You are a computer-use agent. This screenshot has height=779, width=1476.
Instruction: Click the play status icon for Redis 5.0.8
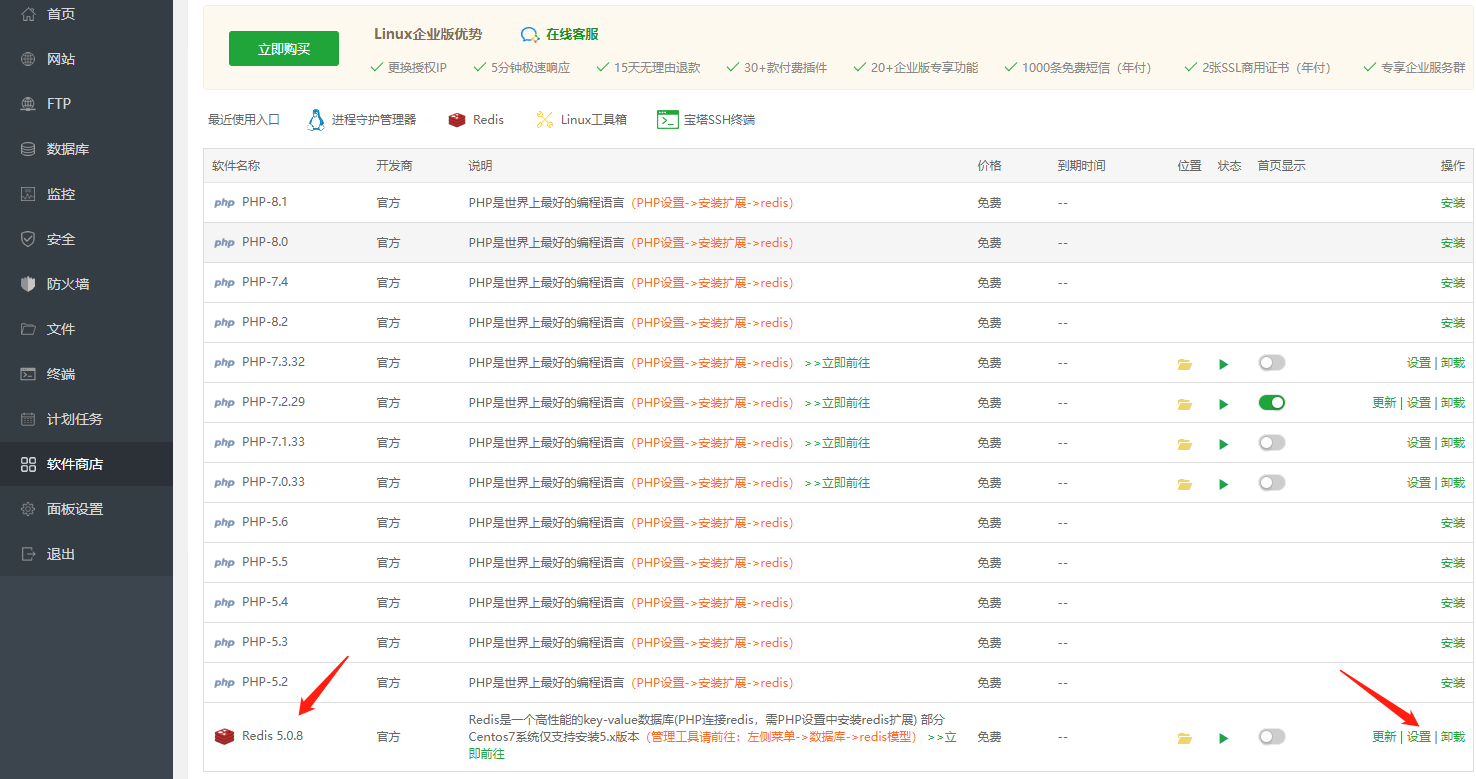[x=1223, y=738]
